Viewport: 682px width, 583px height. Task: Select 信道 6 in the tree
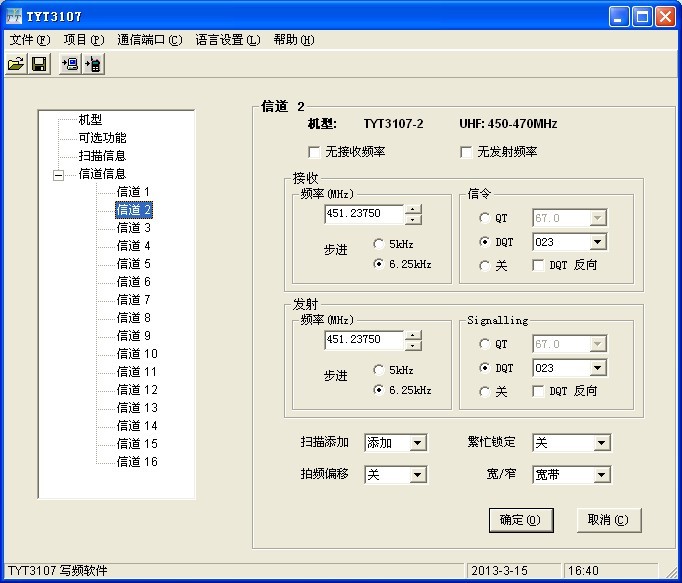point(134,282)
